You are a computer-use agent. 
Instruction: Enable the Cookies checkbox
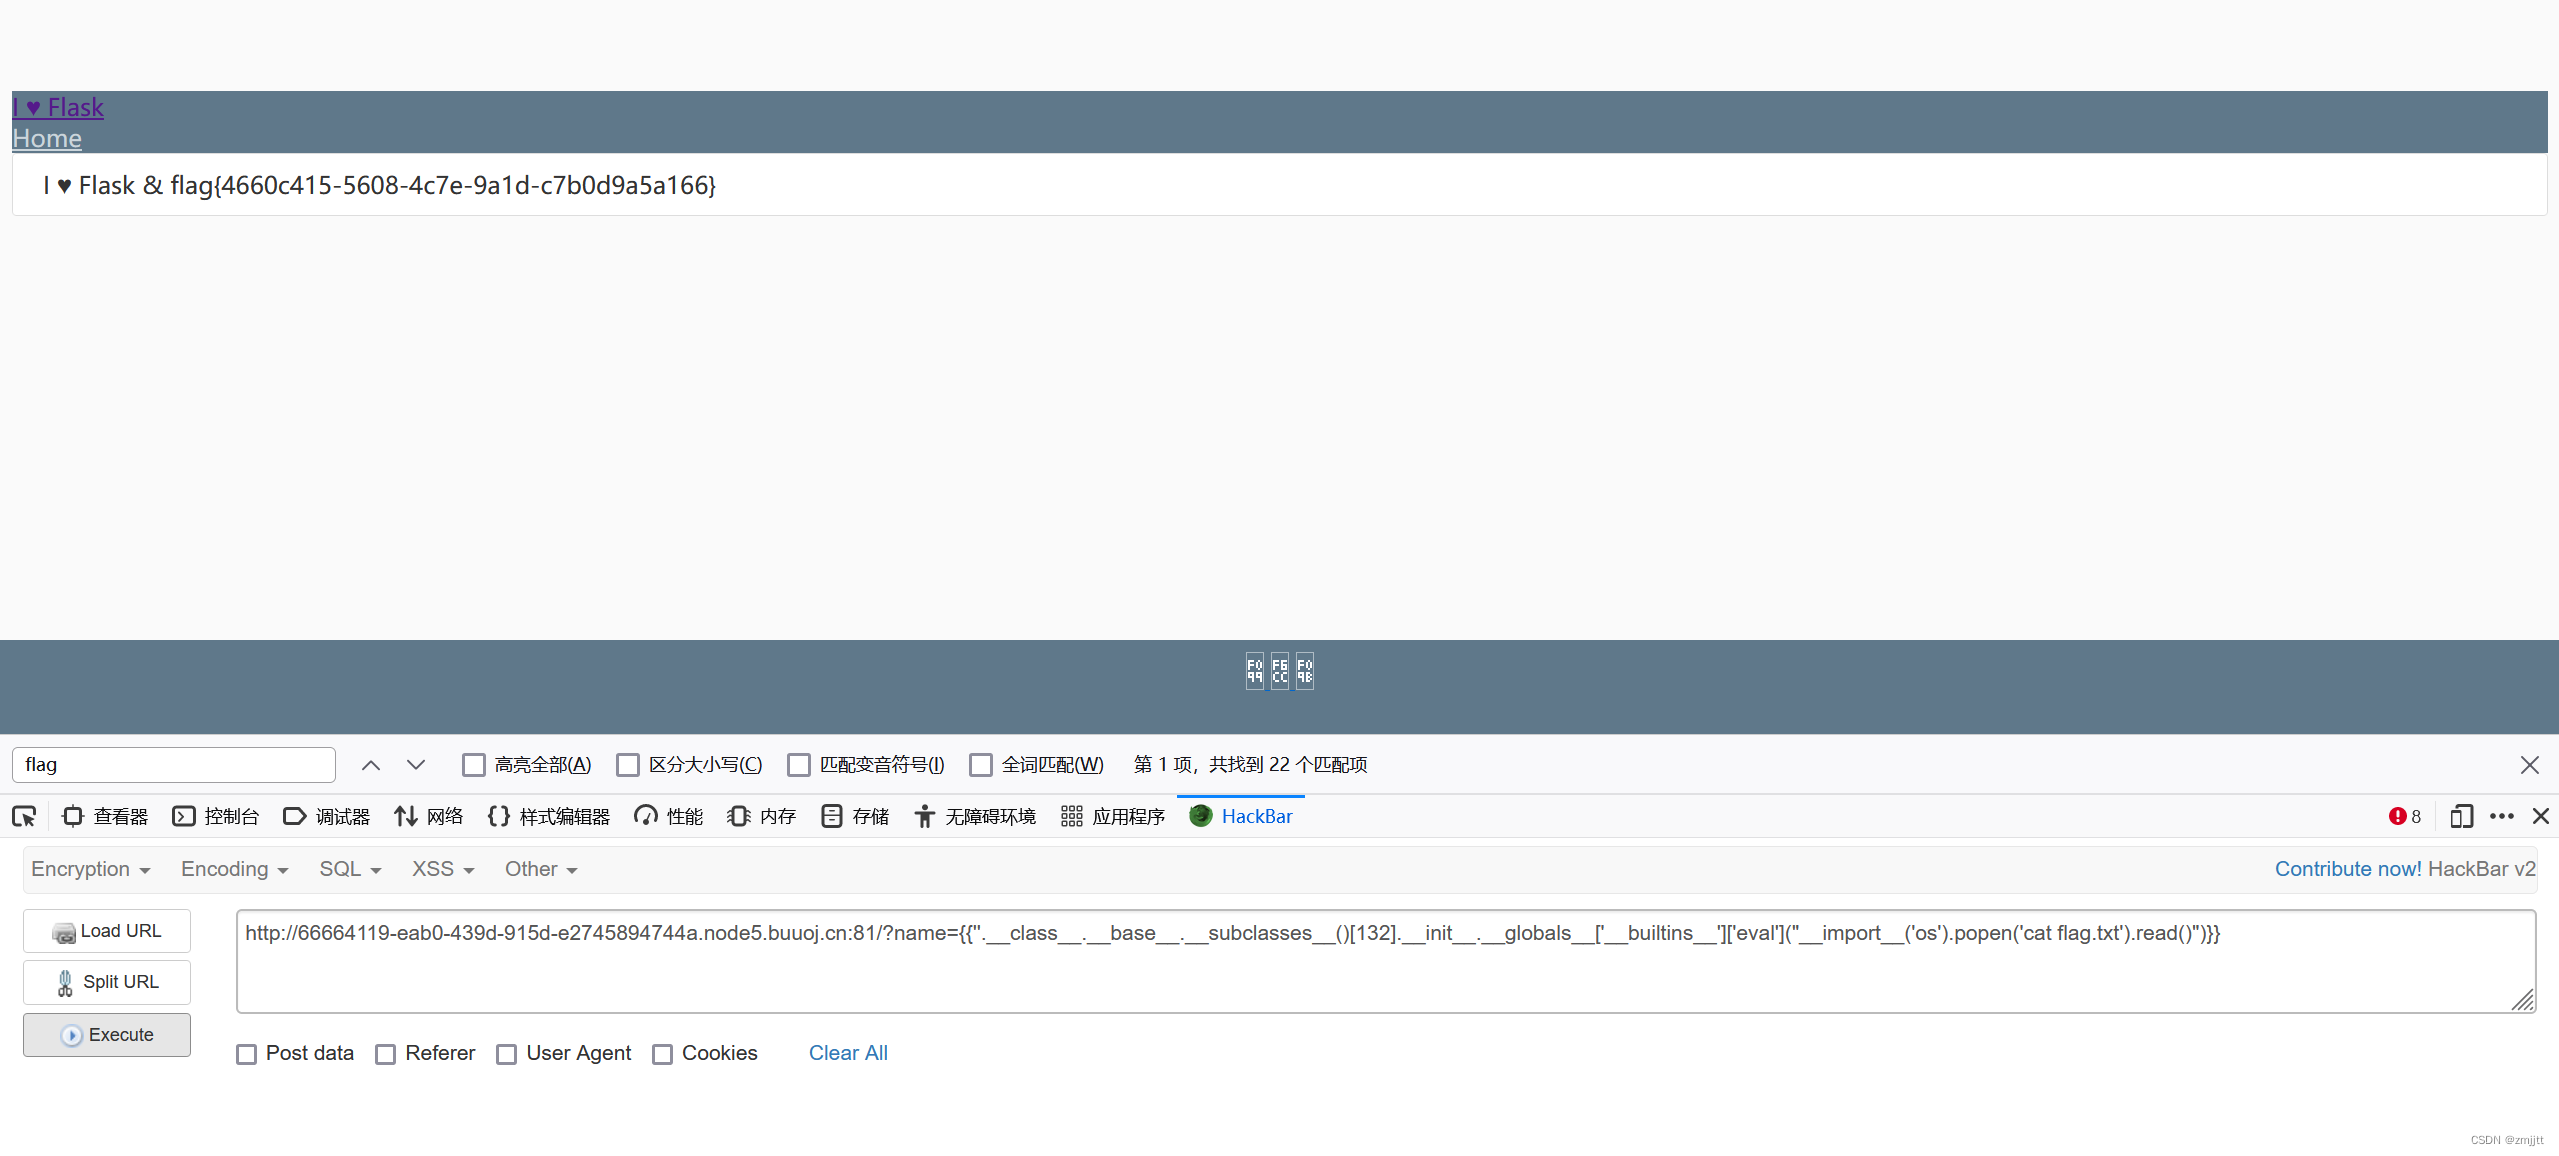point(663,1054)
